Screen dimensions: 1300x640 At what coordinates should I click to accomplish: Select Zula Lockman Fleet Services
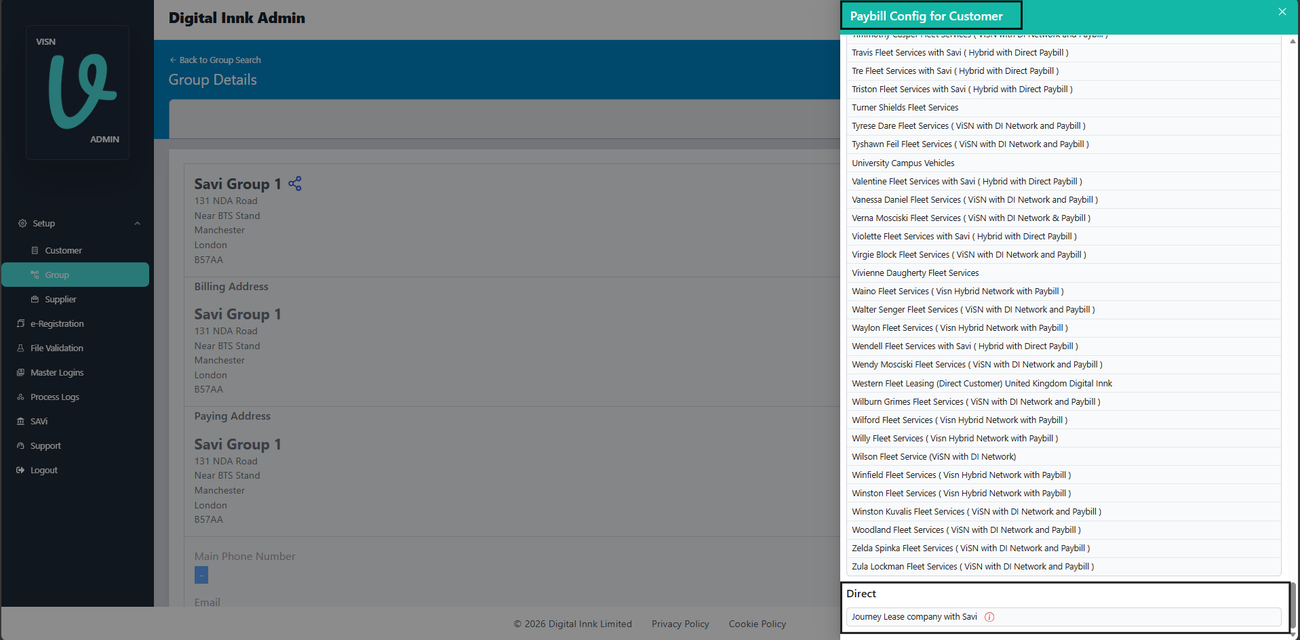(1063, 566)
